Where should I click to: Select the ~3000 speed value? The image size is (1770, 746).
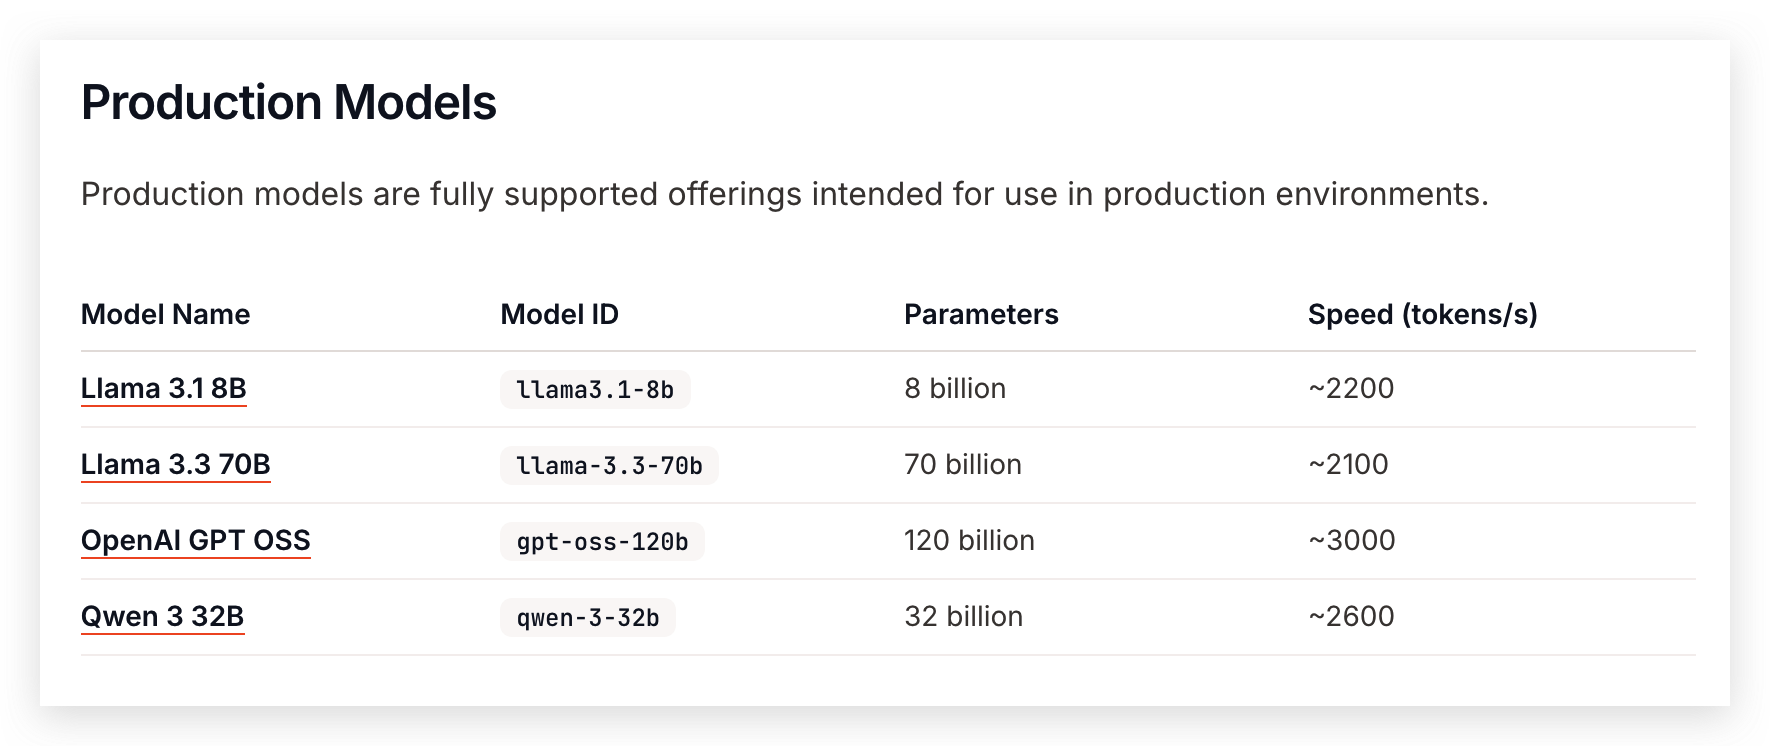coord(1352,540)
